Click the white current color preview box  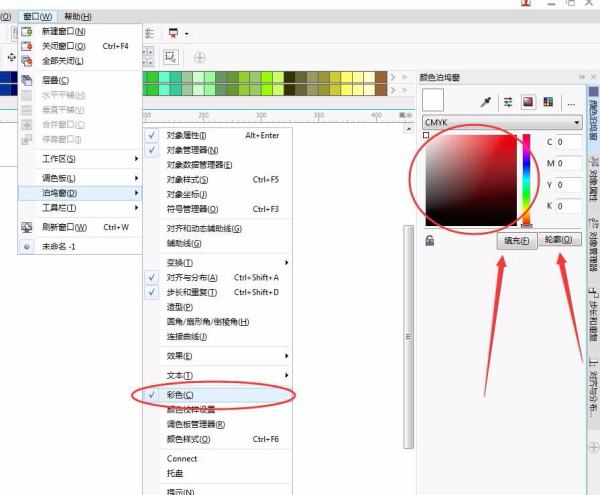click(433, 100)
